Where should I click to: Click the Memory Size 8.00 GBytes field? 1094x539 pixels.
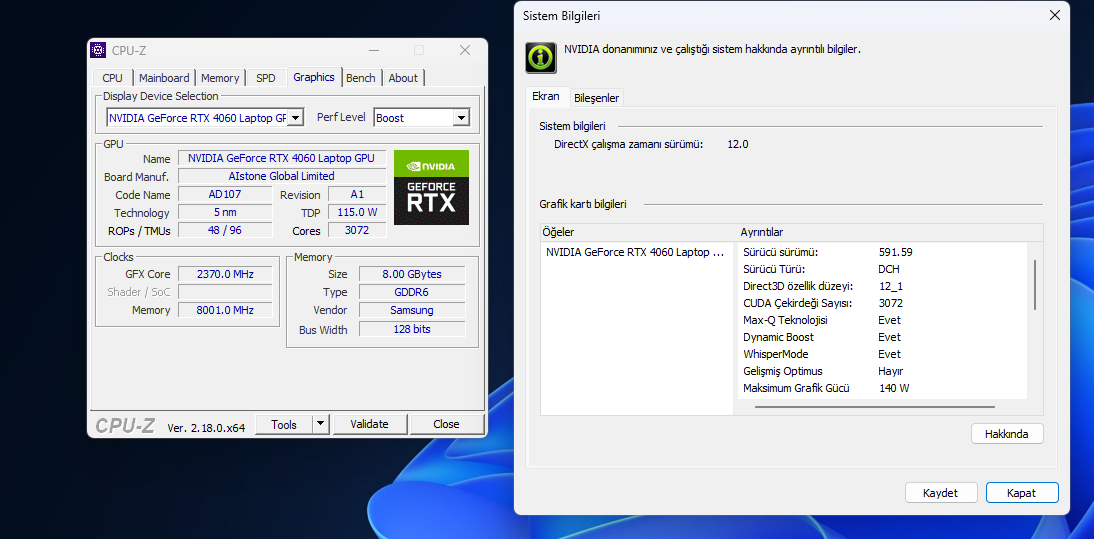coord(412,274)
